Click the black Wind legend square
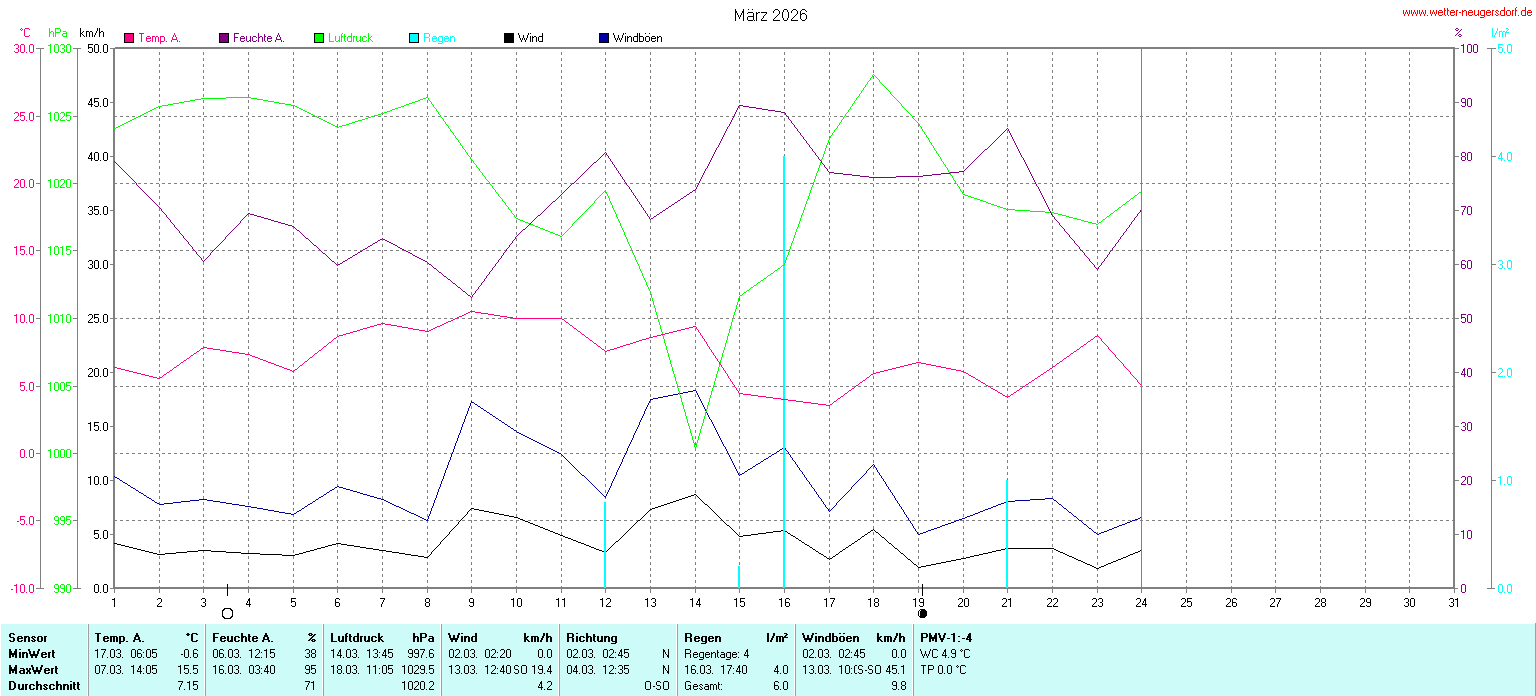Image resolution: width=1536 pixels, height=696 pixels. click(509, 38)
